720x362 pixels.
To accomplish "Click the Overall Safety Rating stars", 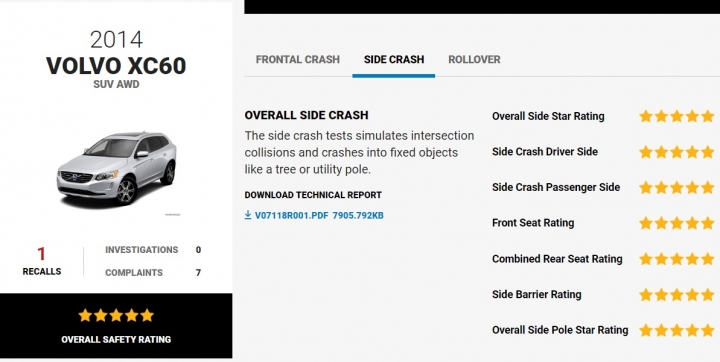I will click(116, 315).
